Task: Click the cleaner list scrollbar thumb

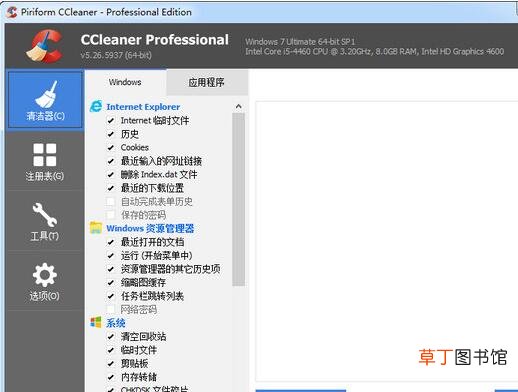Action: coord(238,199)
